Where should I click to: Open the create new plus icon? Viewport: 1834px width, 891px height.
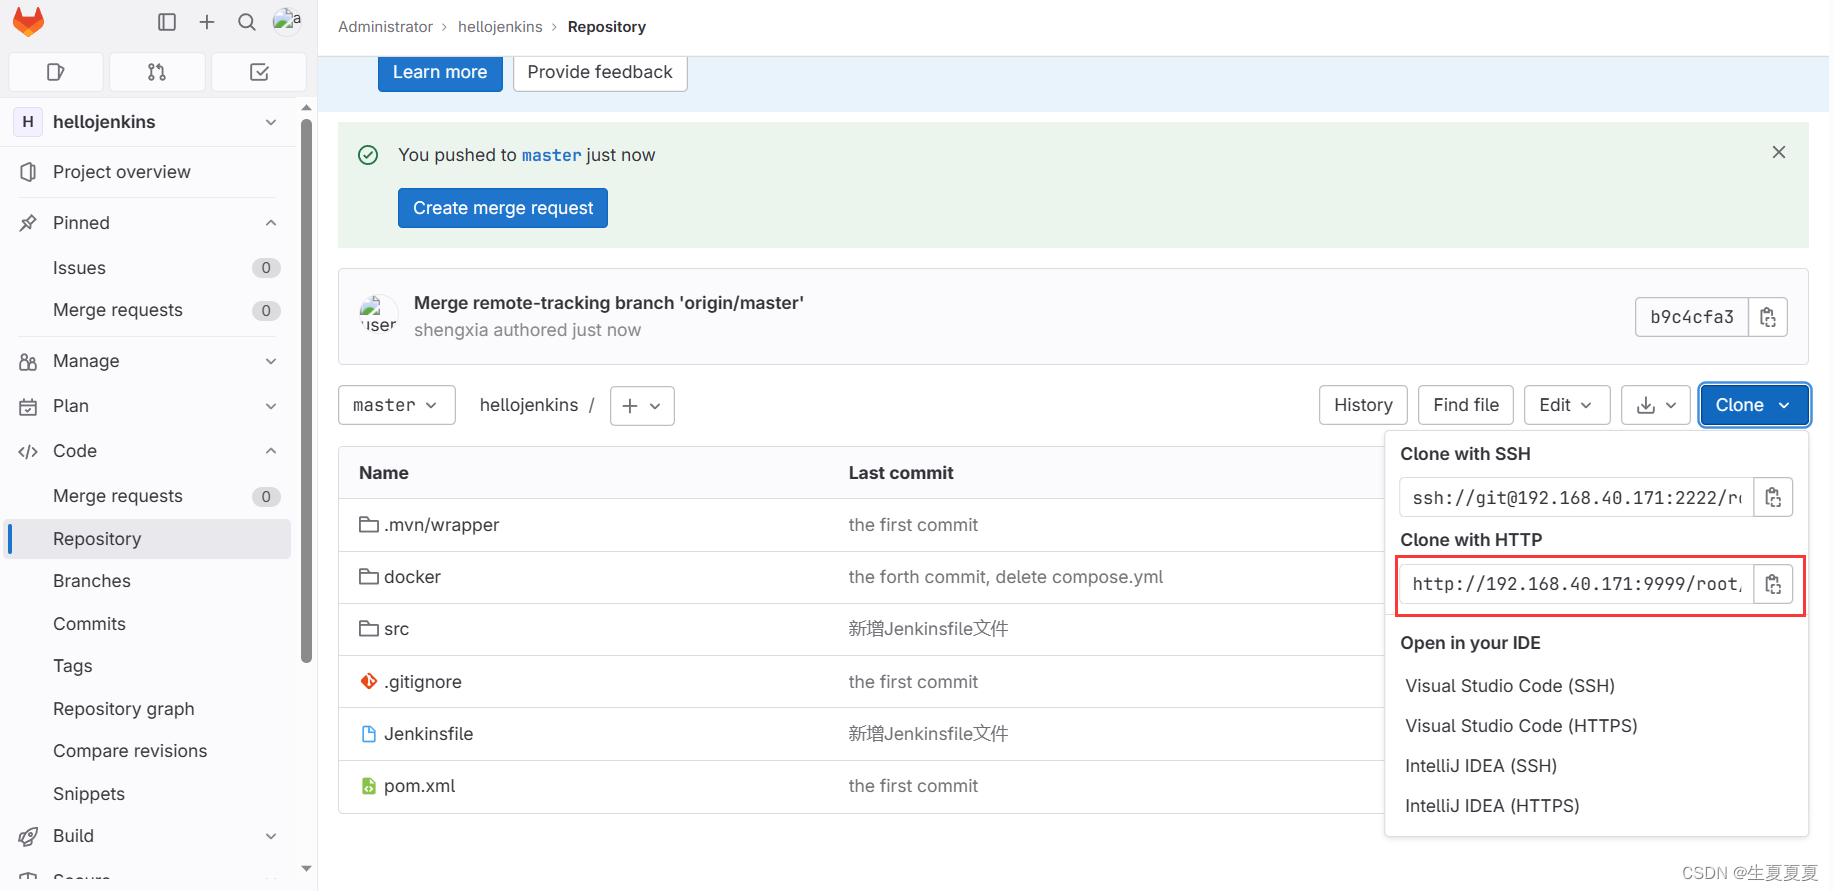(207, 22)
